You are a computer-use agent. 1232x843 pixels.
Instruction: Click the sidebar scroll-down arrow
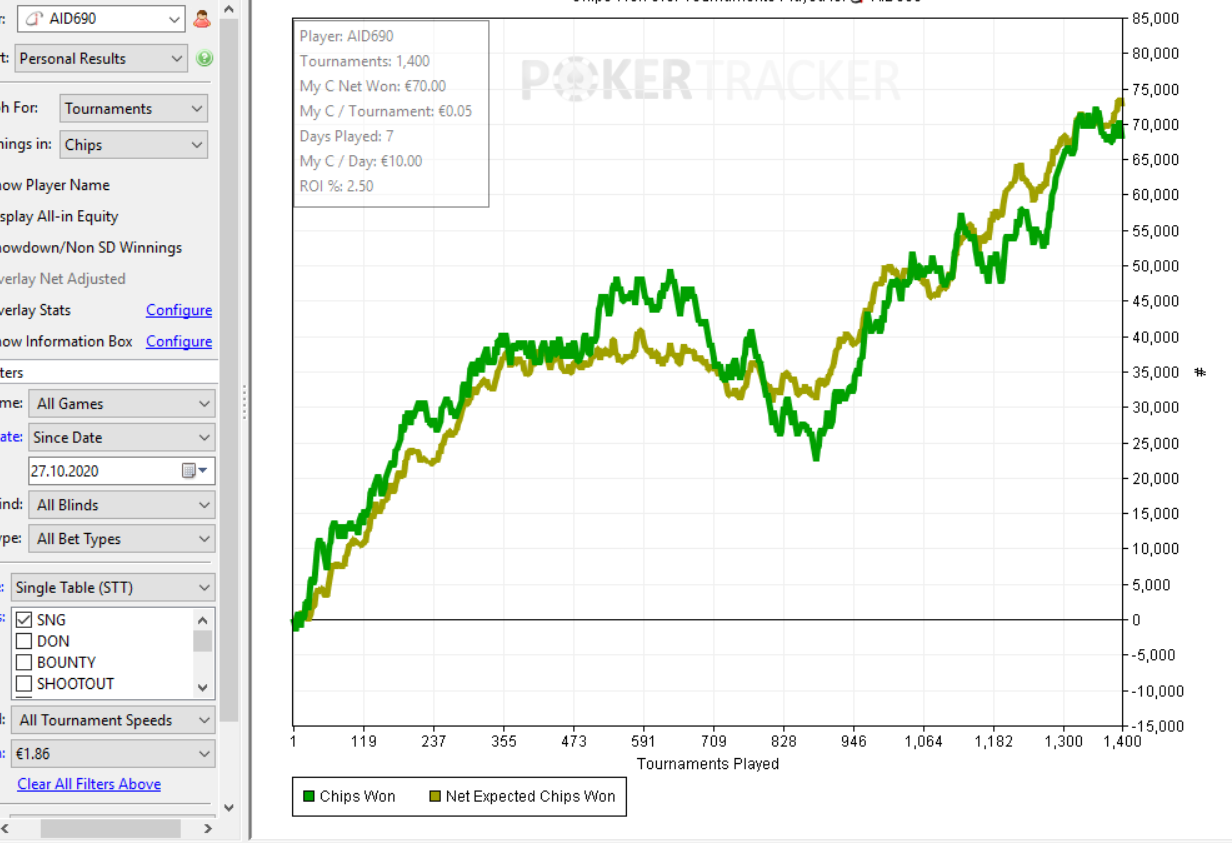click(x=229, y=807)
